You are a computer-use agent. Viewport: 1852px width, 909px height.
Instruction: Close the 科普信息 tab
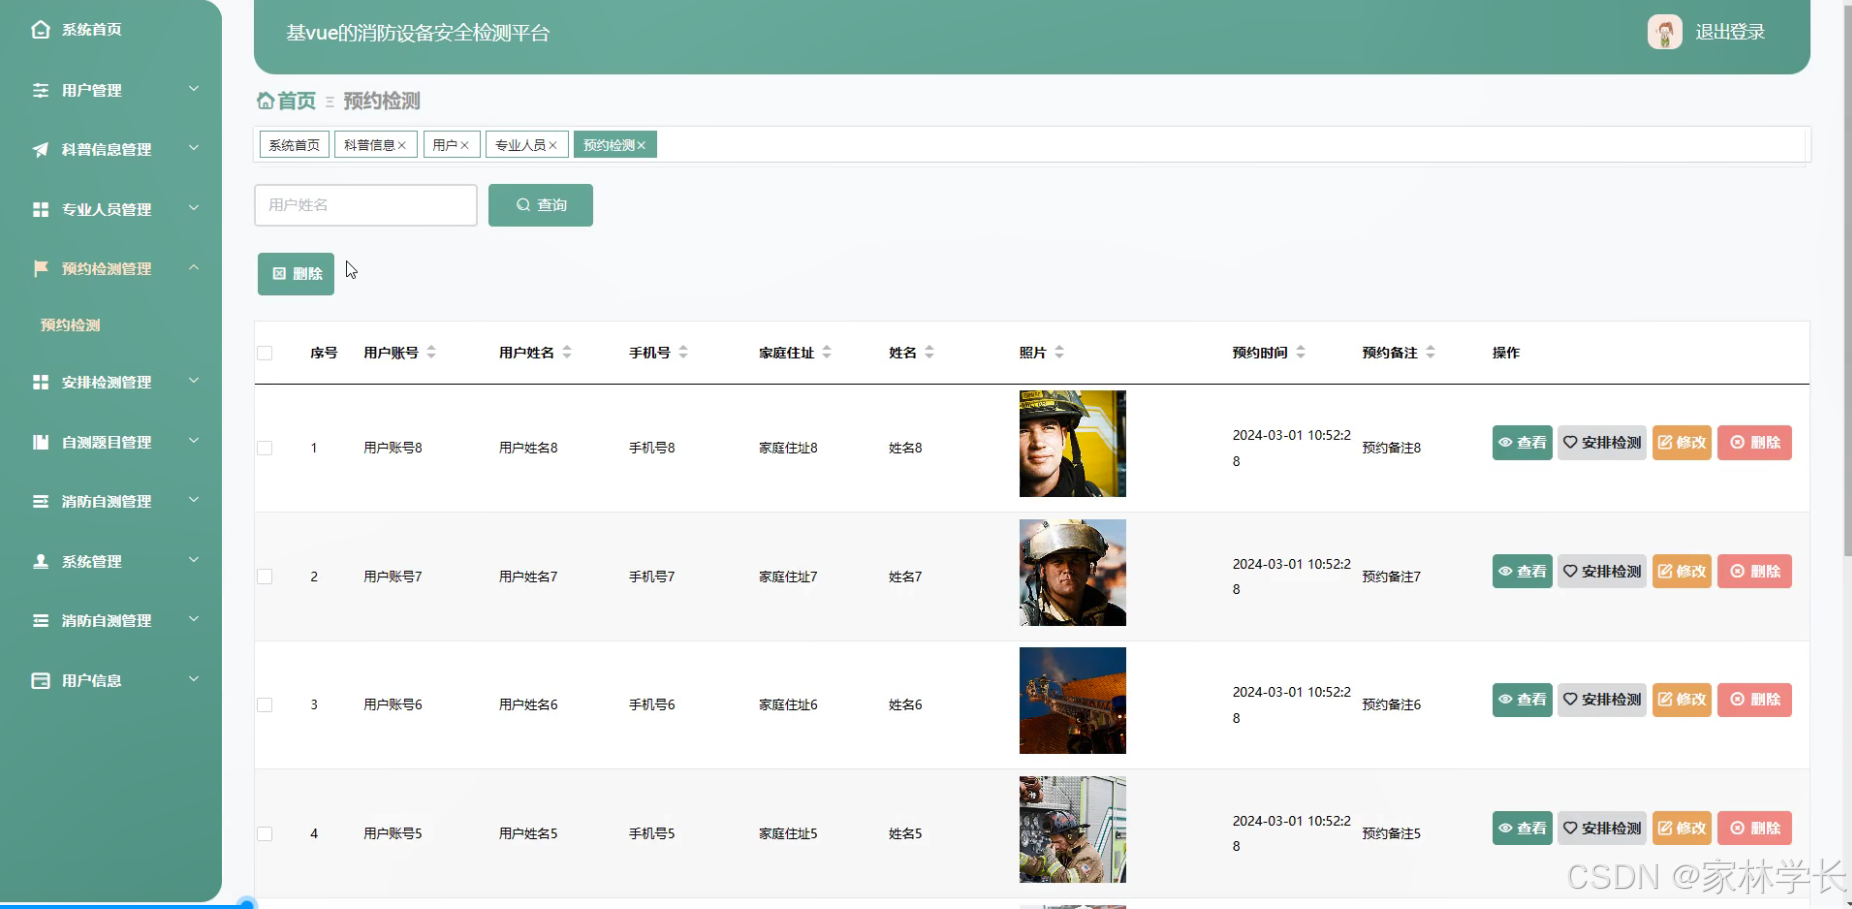[402, 146]
